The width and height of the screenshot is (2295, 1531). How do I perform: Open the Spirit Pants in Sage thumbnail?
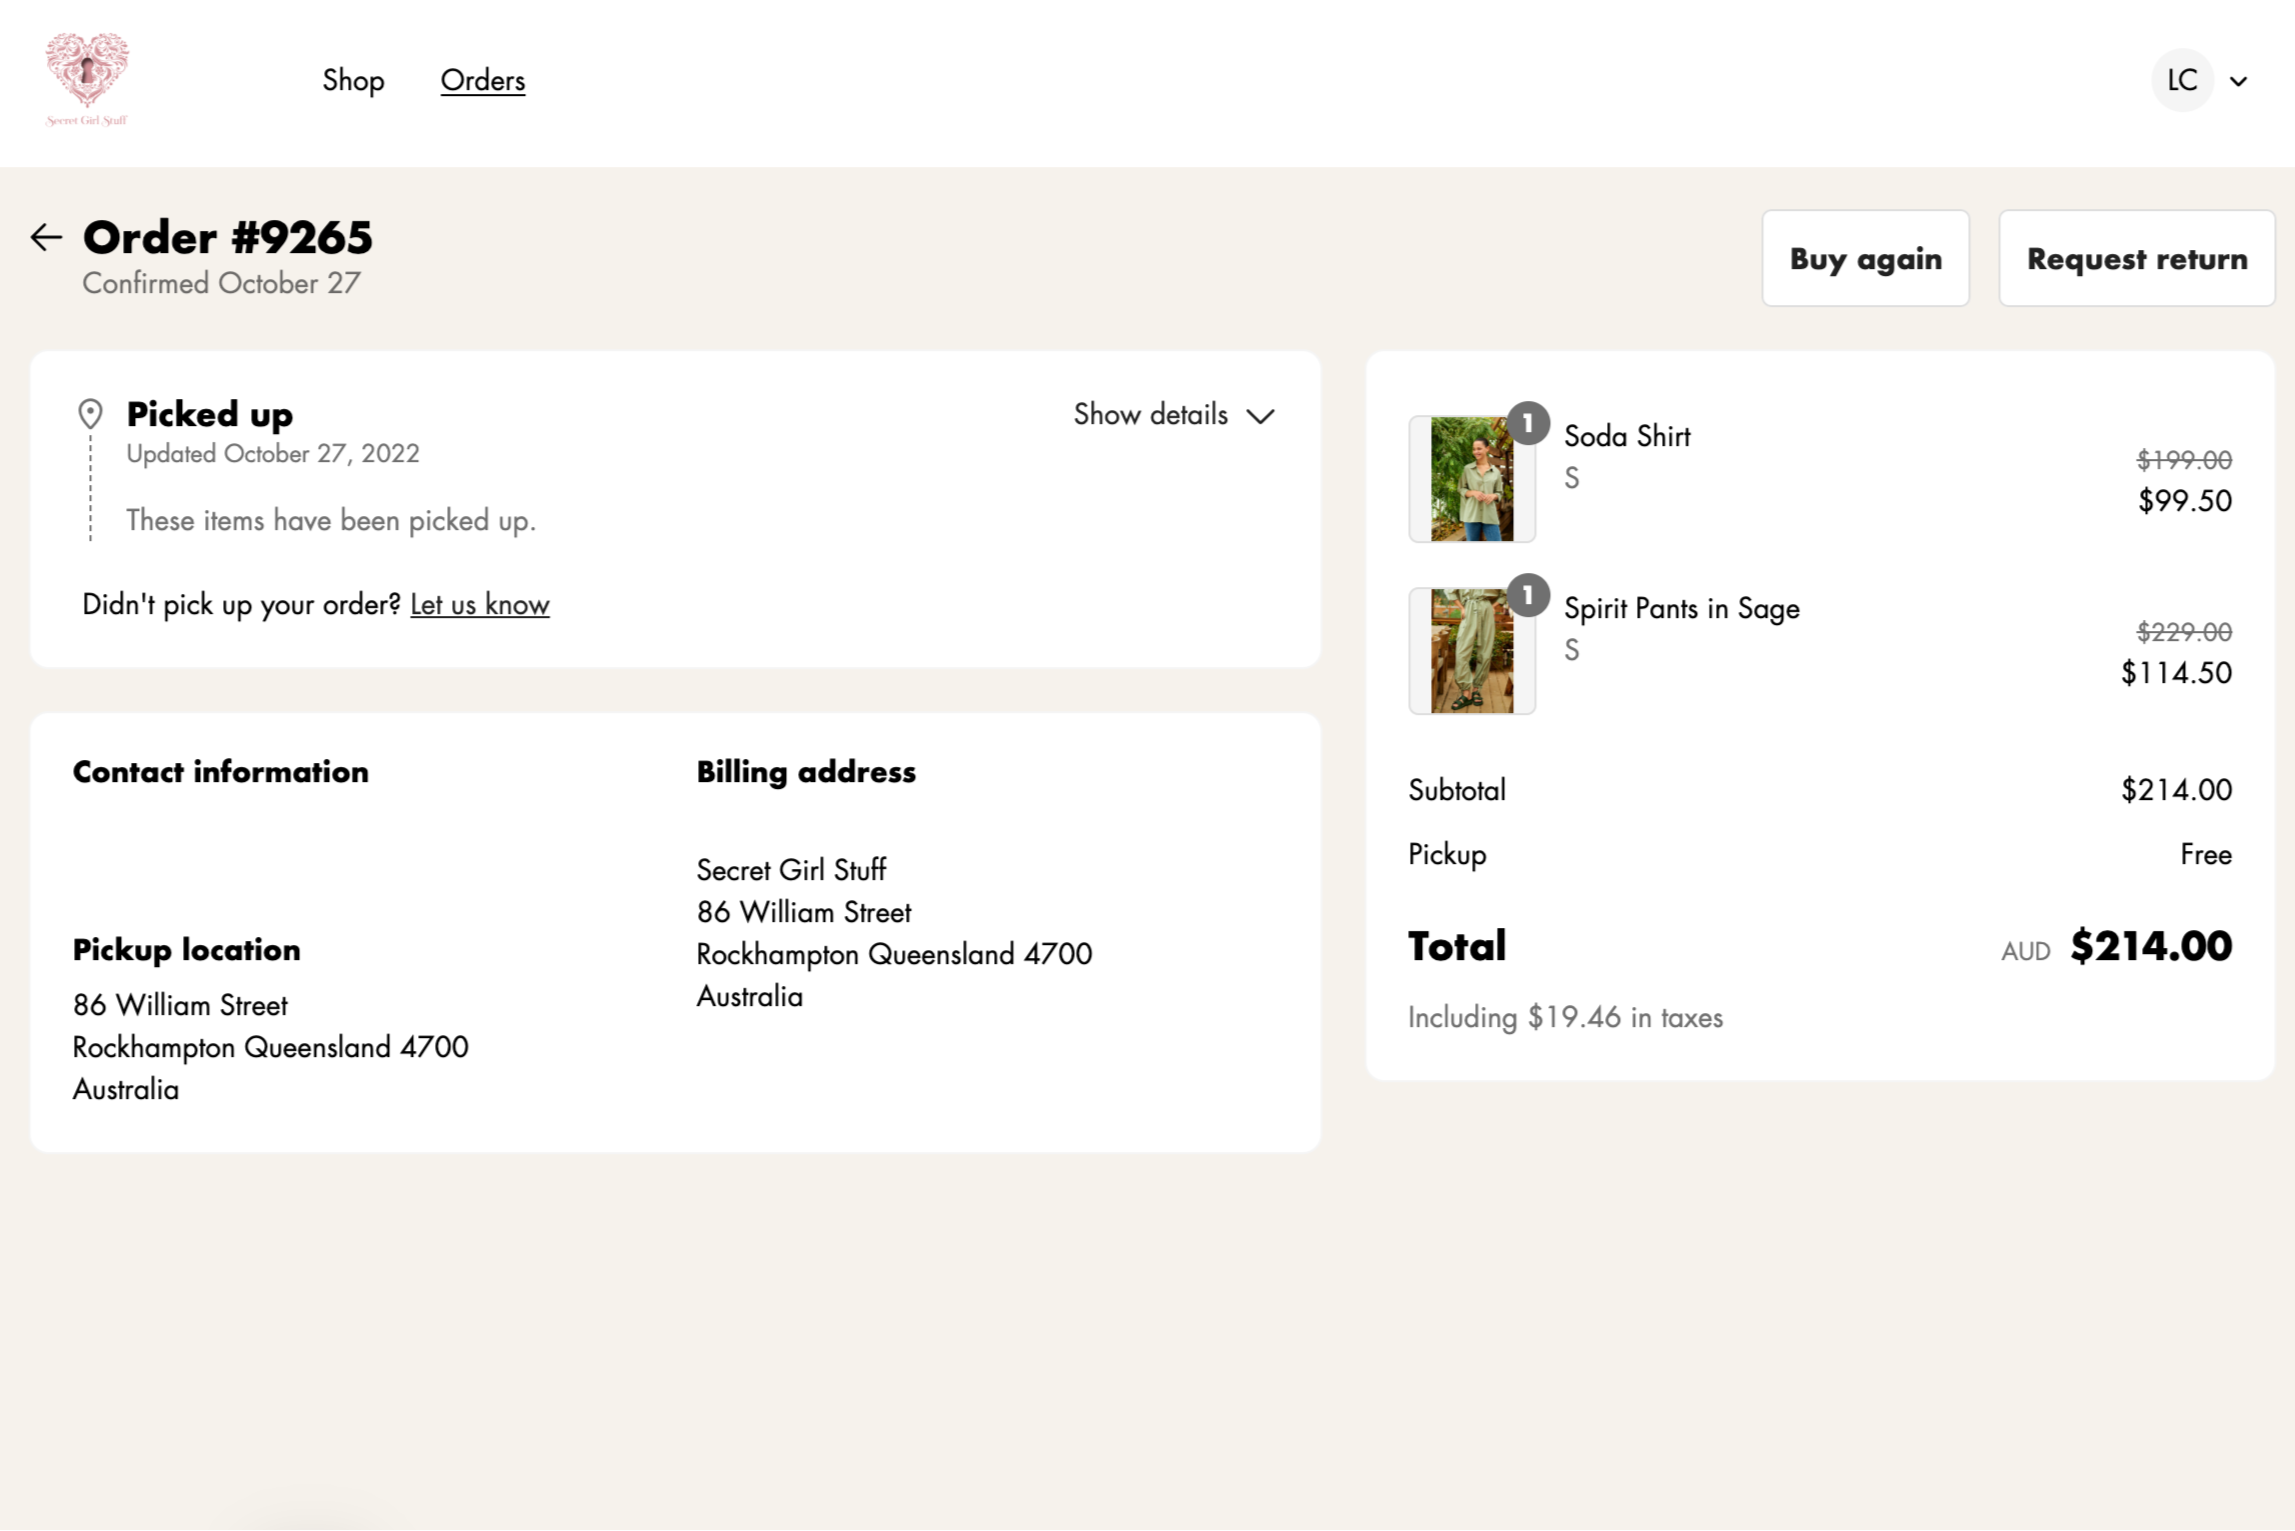(1471, 652)
